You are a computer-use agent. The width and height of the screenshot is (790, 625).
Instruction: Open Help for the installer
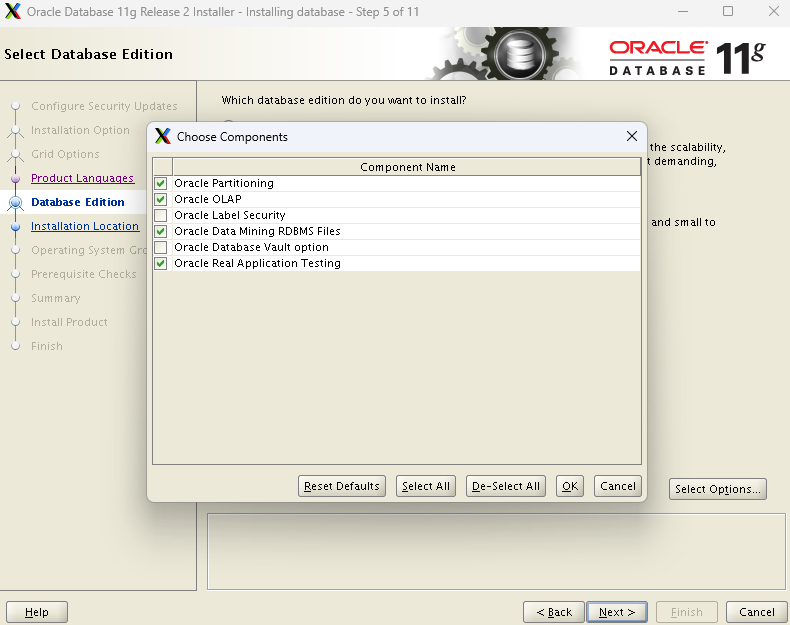(x=37, y=612)
